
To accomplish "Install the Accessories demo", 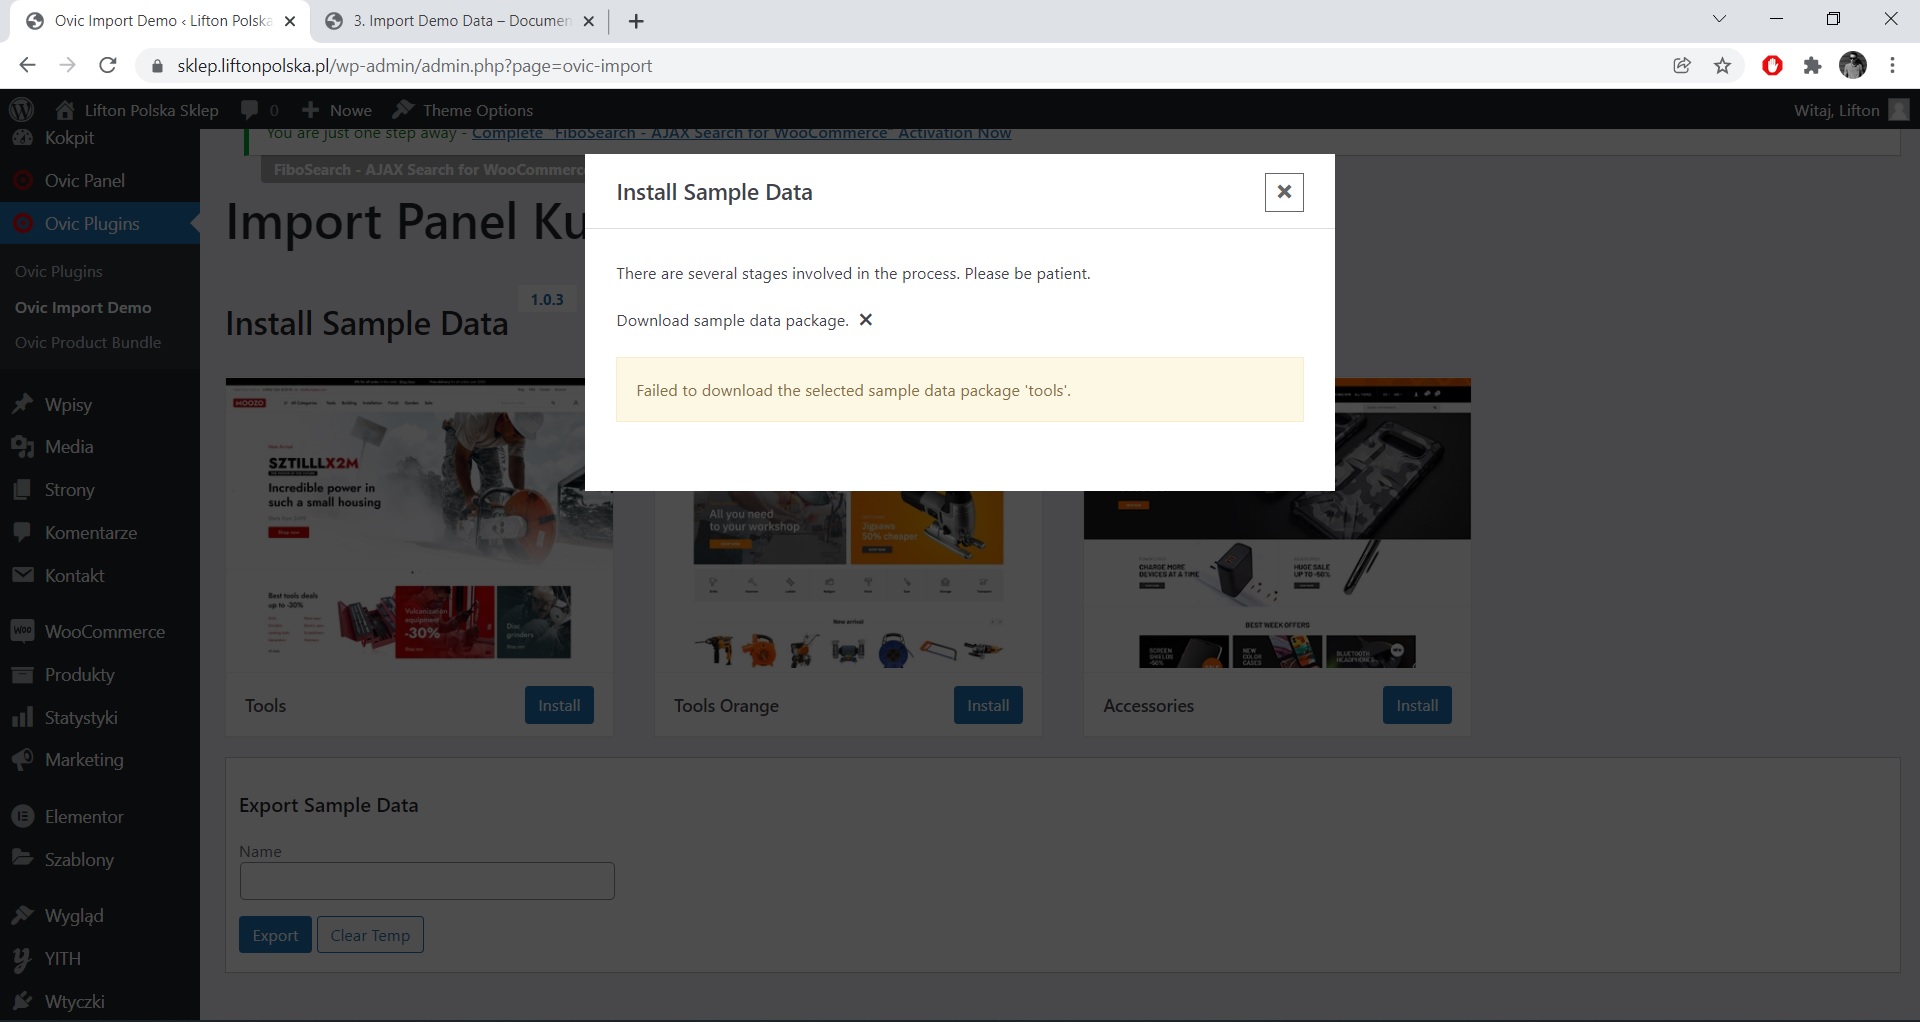I will 1417,705.
